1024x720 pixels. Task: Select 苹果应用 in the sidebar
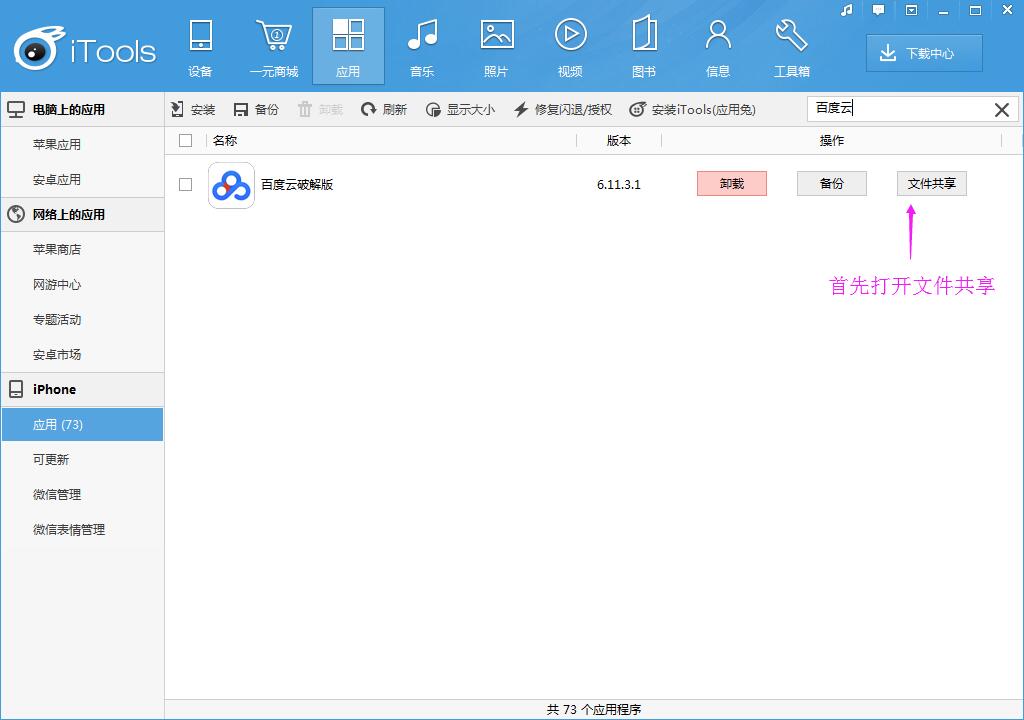pos(82,144)
